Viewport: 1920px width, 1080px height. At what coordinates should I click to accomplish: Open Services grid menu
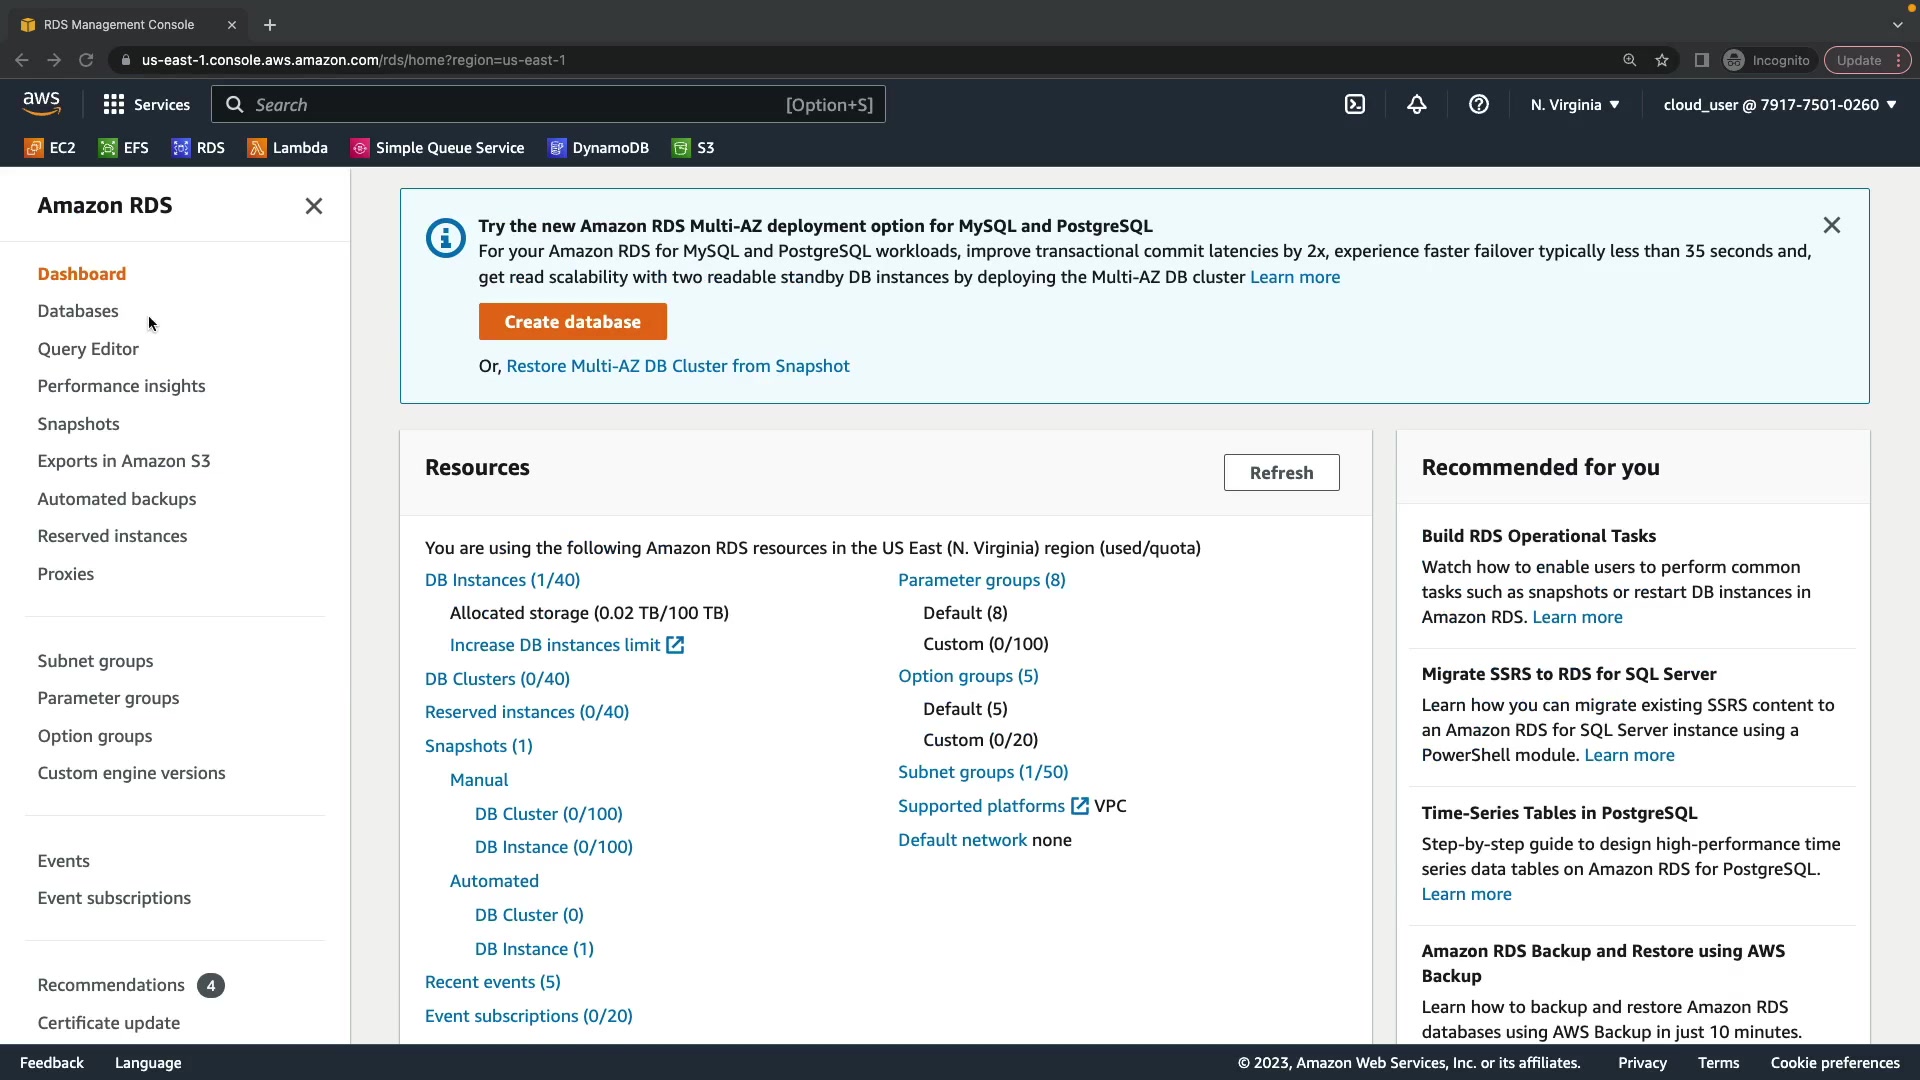pos(146,104)
